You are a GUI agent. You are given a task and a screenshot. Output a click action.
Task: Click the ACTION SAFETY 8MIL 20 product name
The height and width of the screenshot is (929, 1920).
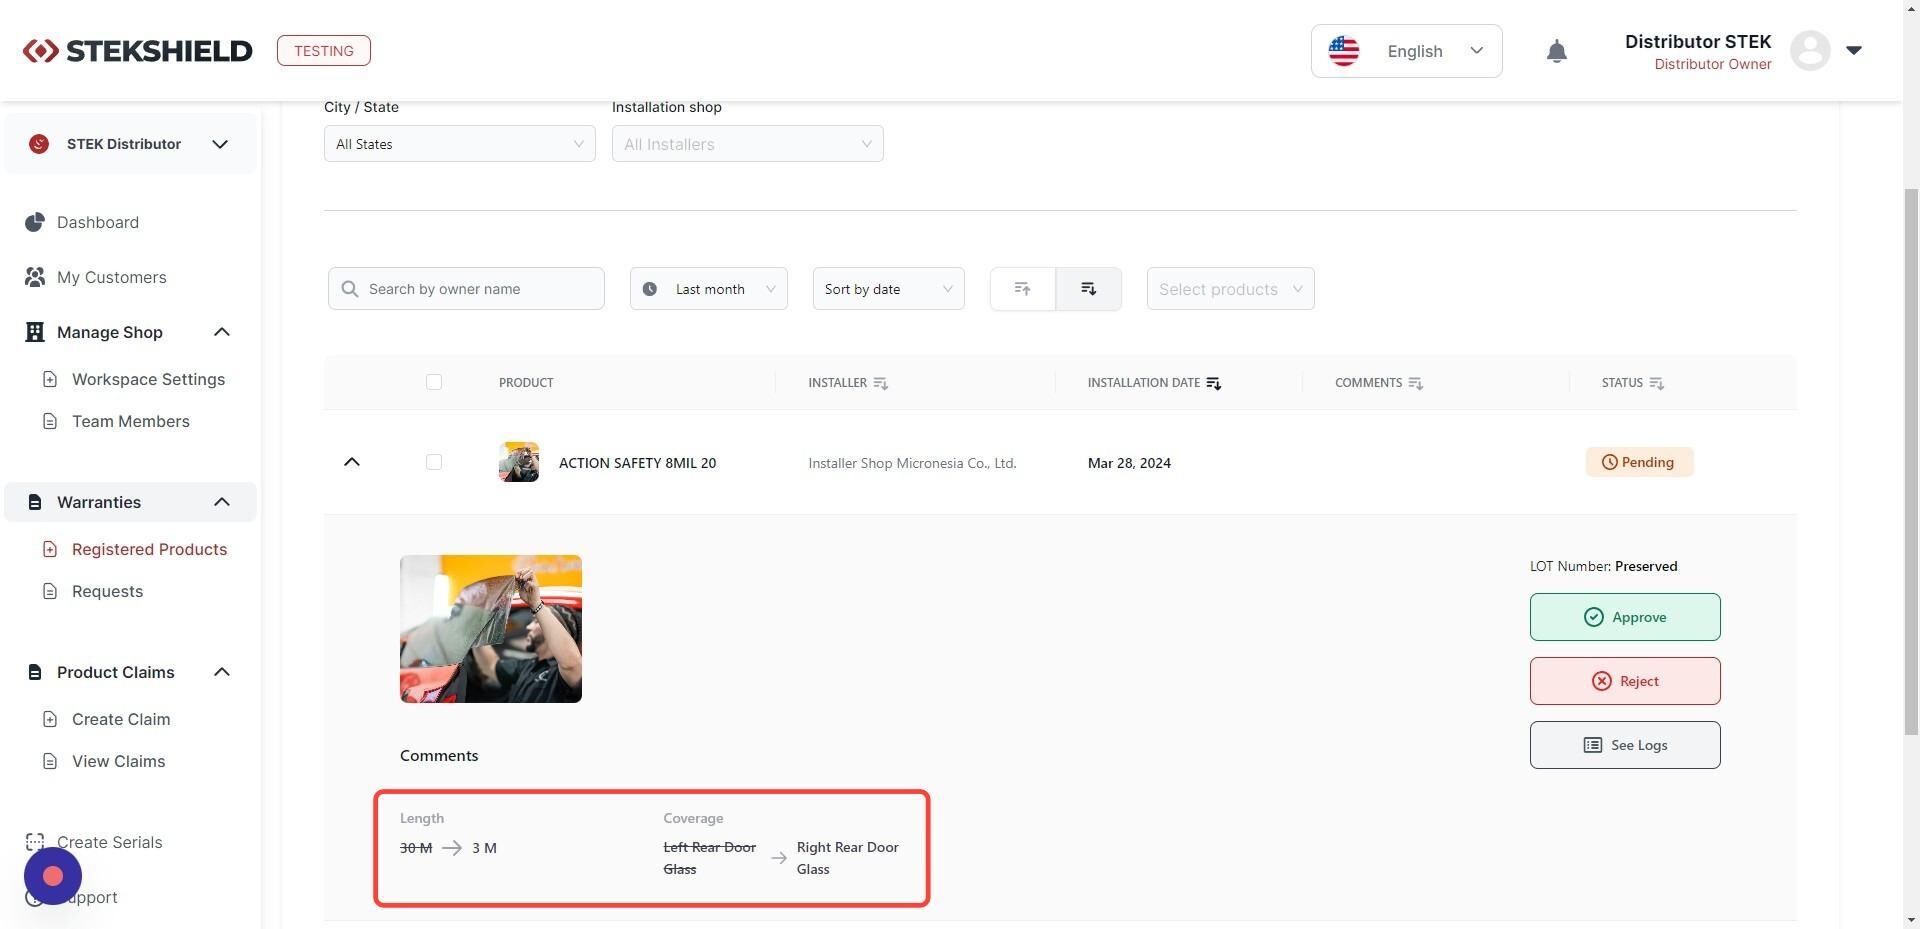point(637,463)
